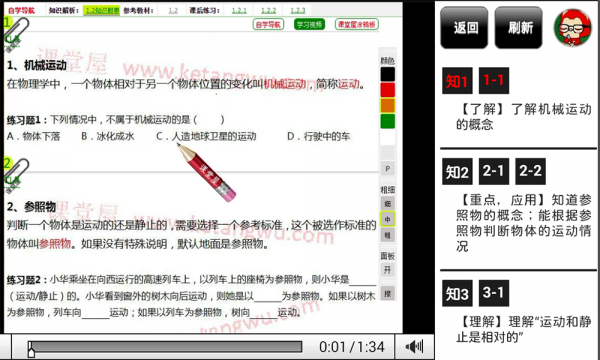The height and width of the screenshot is (360, 600).
Task: Open the highlighted 1.2 知识解析 tab
Action: pos(101,10)
